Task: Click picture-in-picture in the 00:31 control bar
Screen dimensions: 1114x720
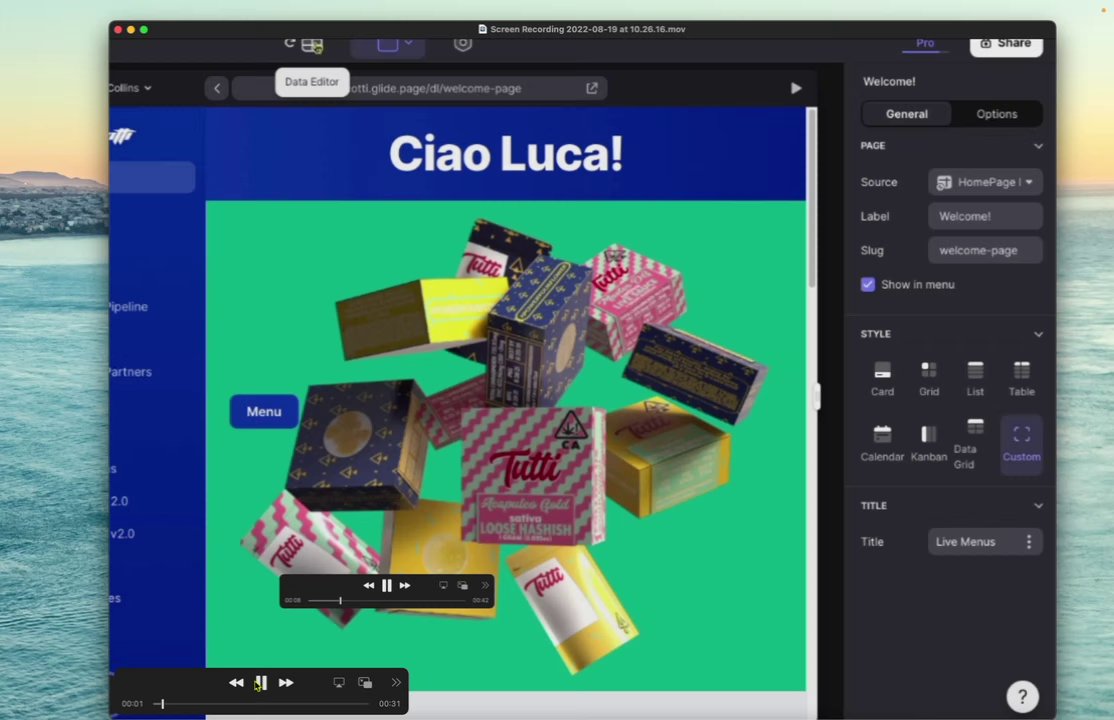Action: click(x=365, y=682)
